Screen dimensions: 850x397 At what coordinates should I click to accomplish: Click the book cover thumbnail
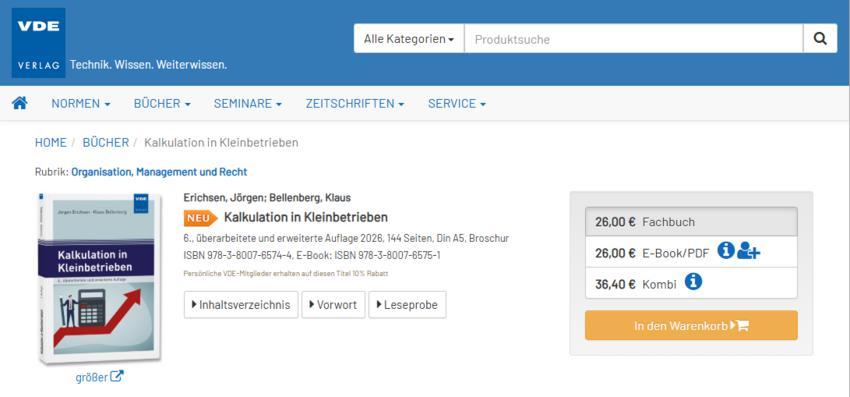coord(100,278)
